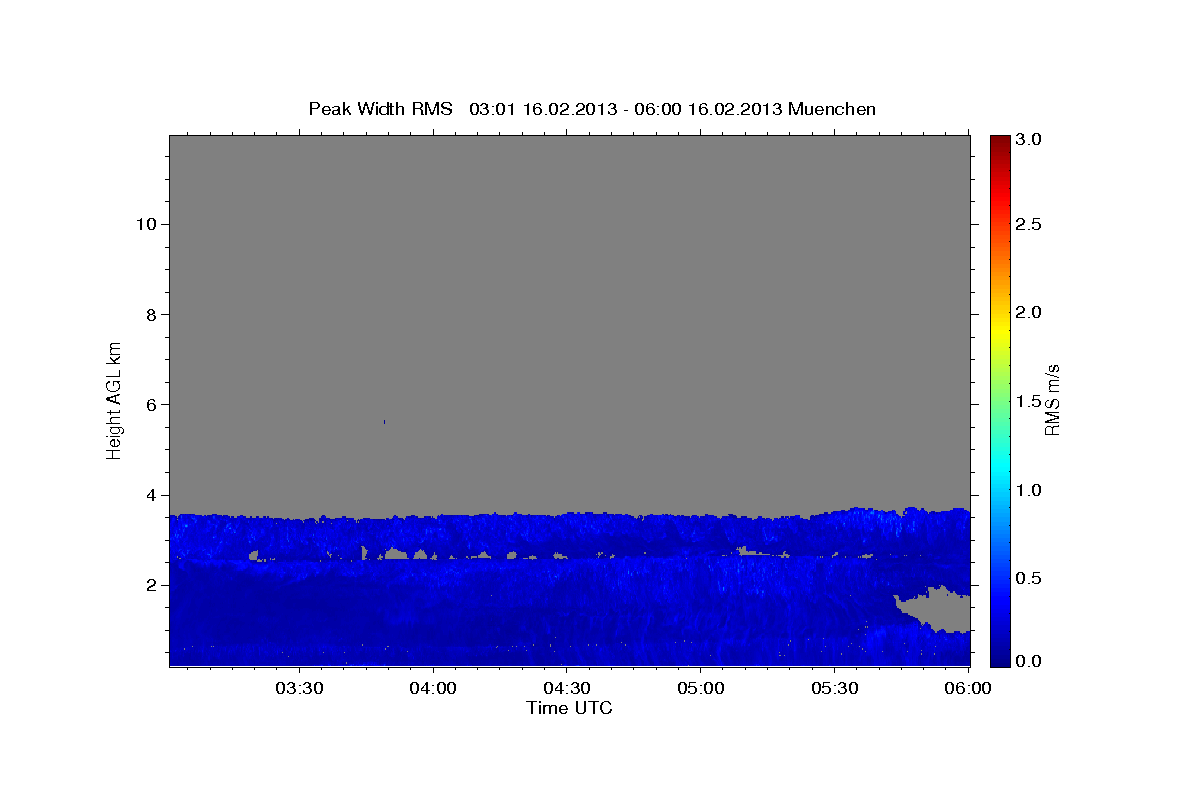The width and height of the screenshot is (1200, 800).
Task: Click the 'Time UTC' axis label
Action: tap(569, 708)
